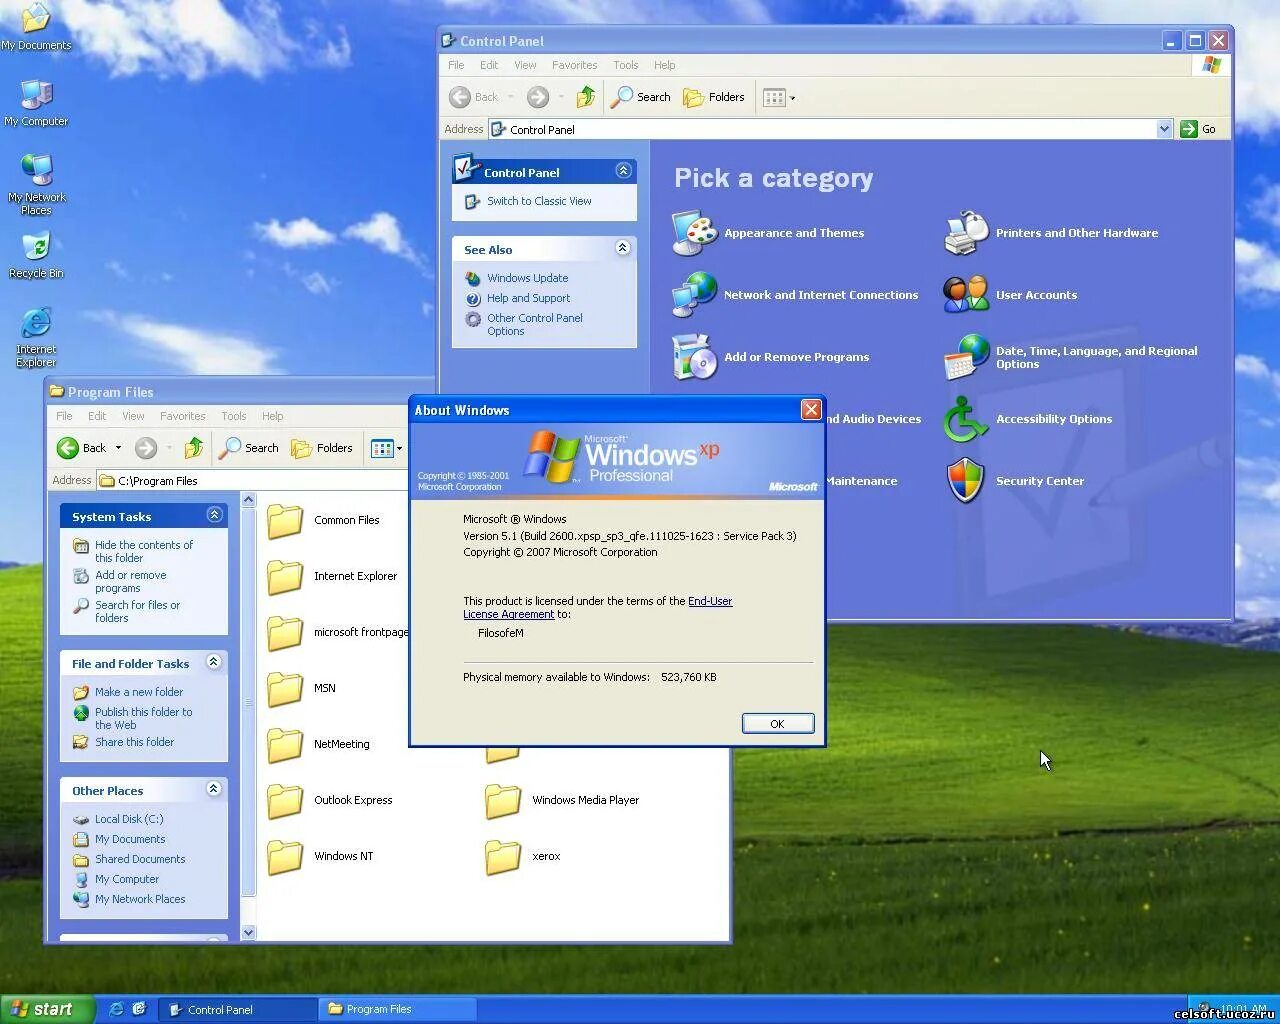Image resolution: width=1280 pixels, height=1024 pixels.
Task: Click OK in About Windows dialog
Action: coord(778,723)
